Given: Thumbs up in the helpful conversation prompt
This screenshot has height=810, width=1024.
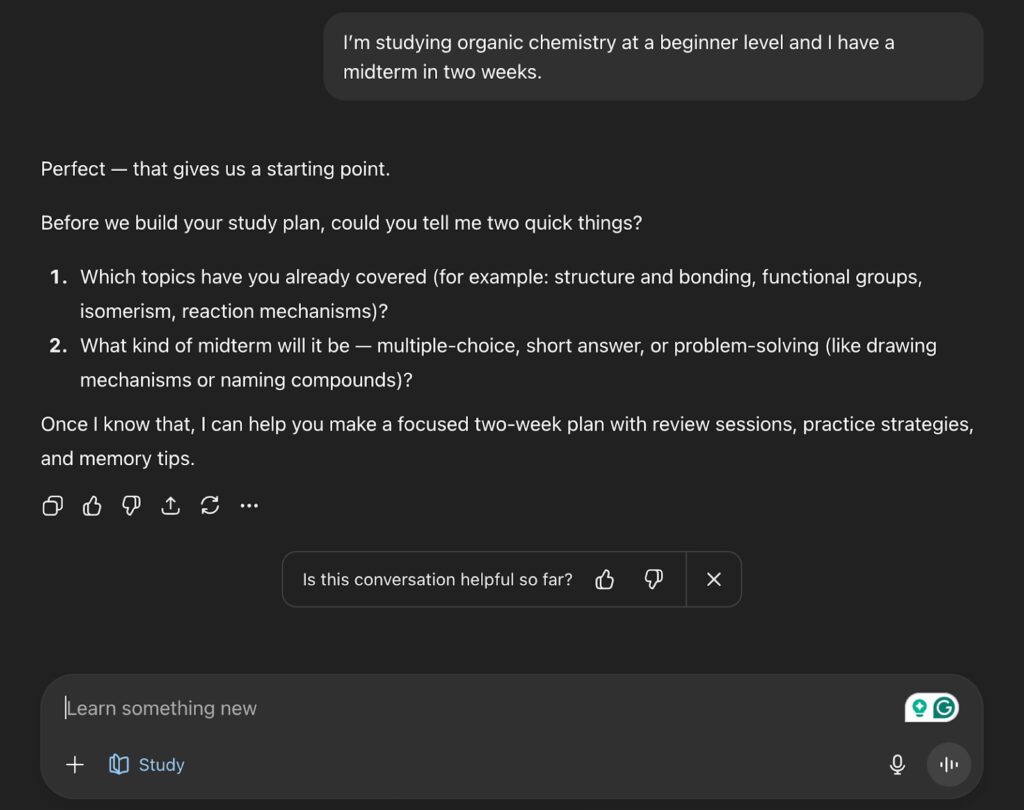Looking at the screenshot, I should click(x=605, y=580).
